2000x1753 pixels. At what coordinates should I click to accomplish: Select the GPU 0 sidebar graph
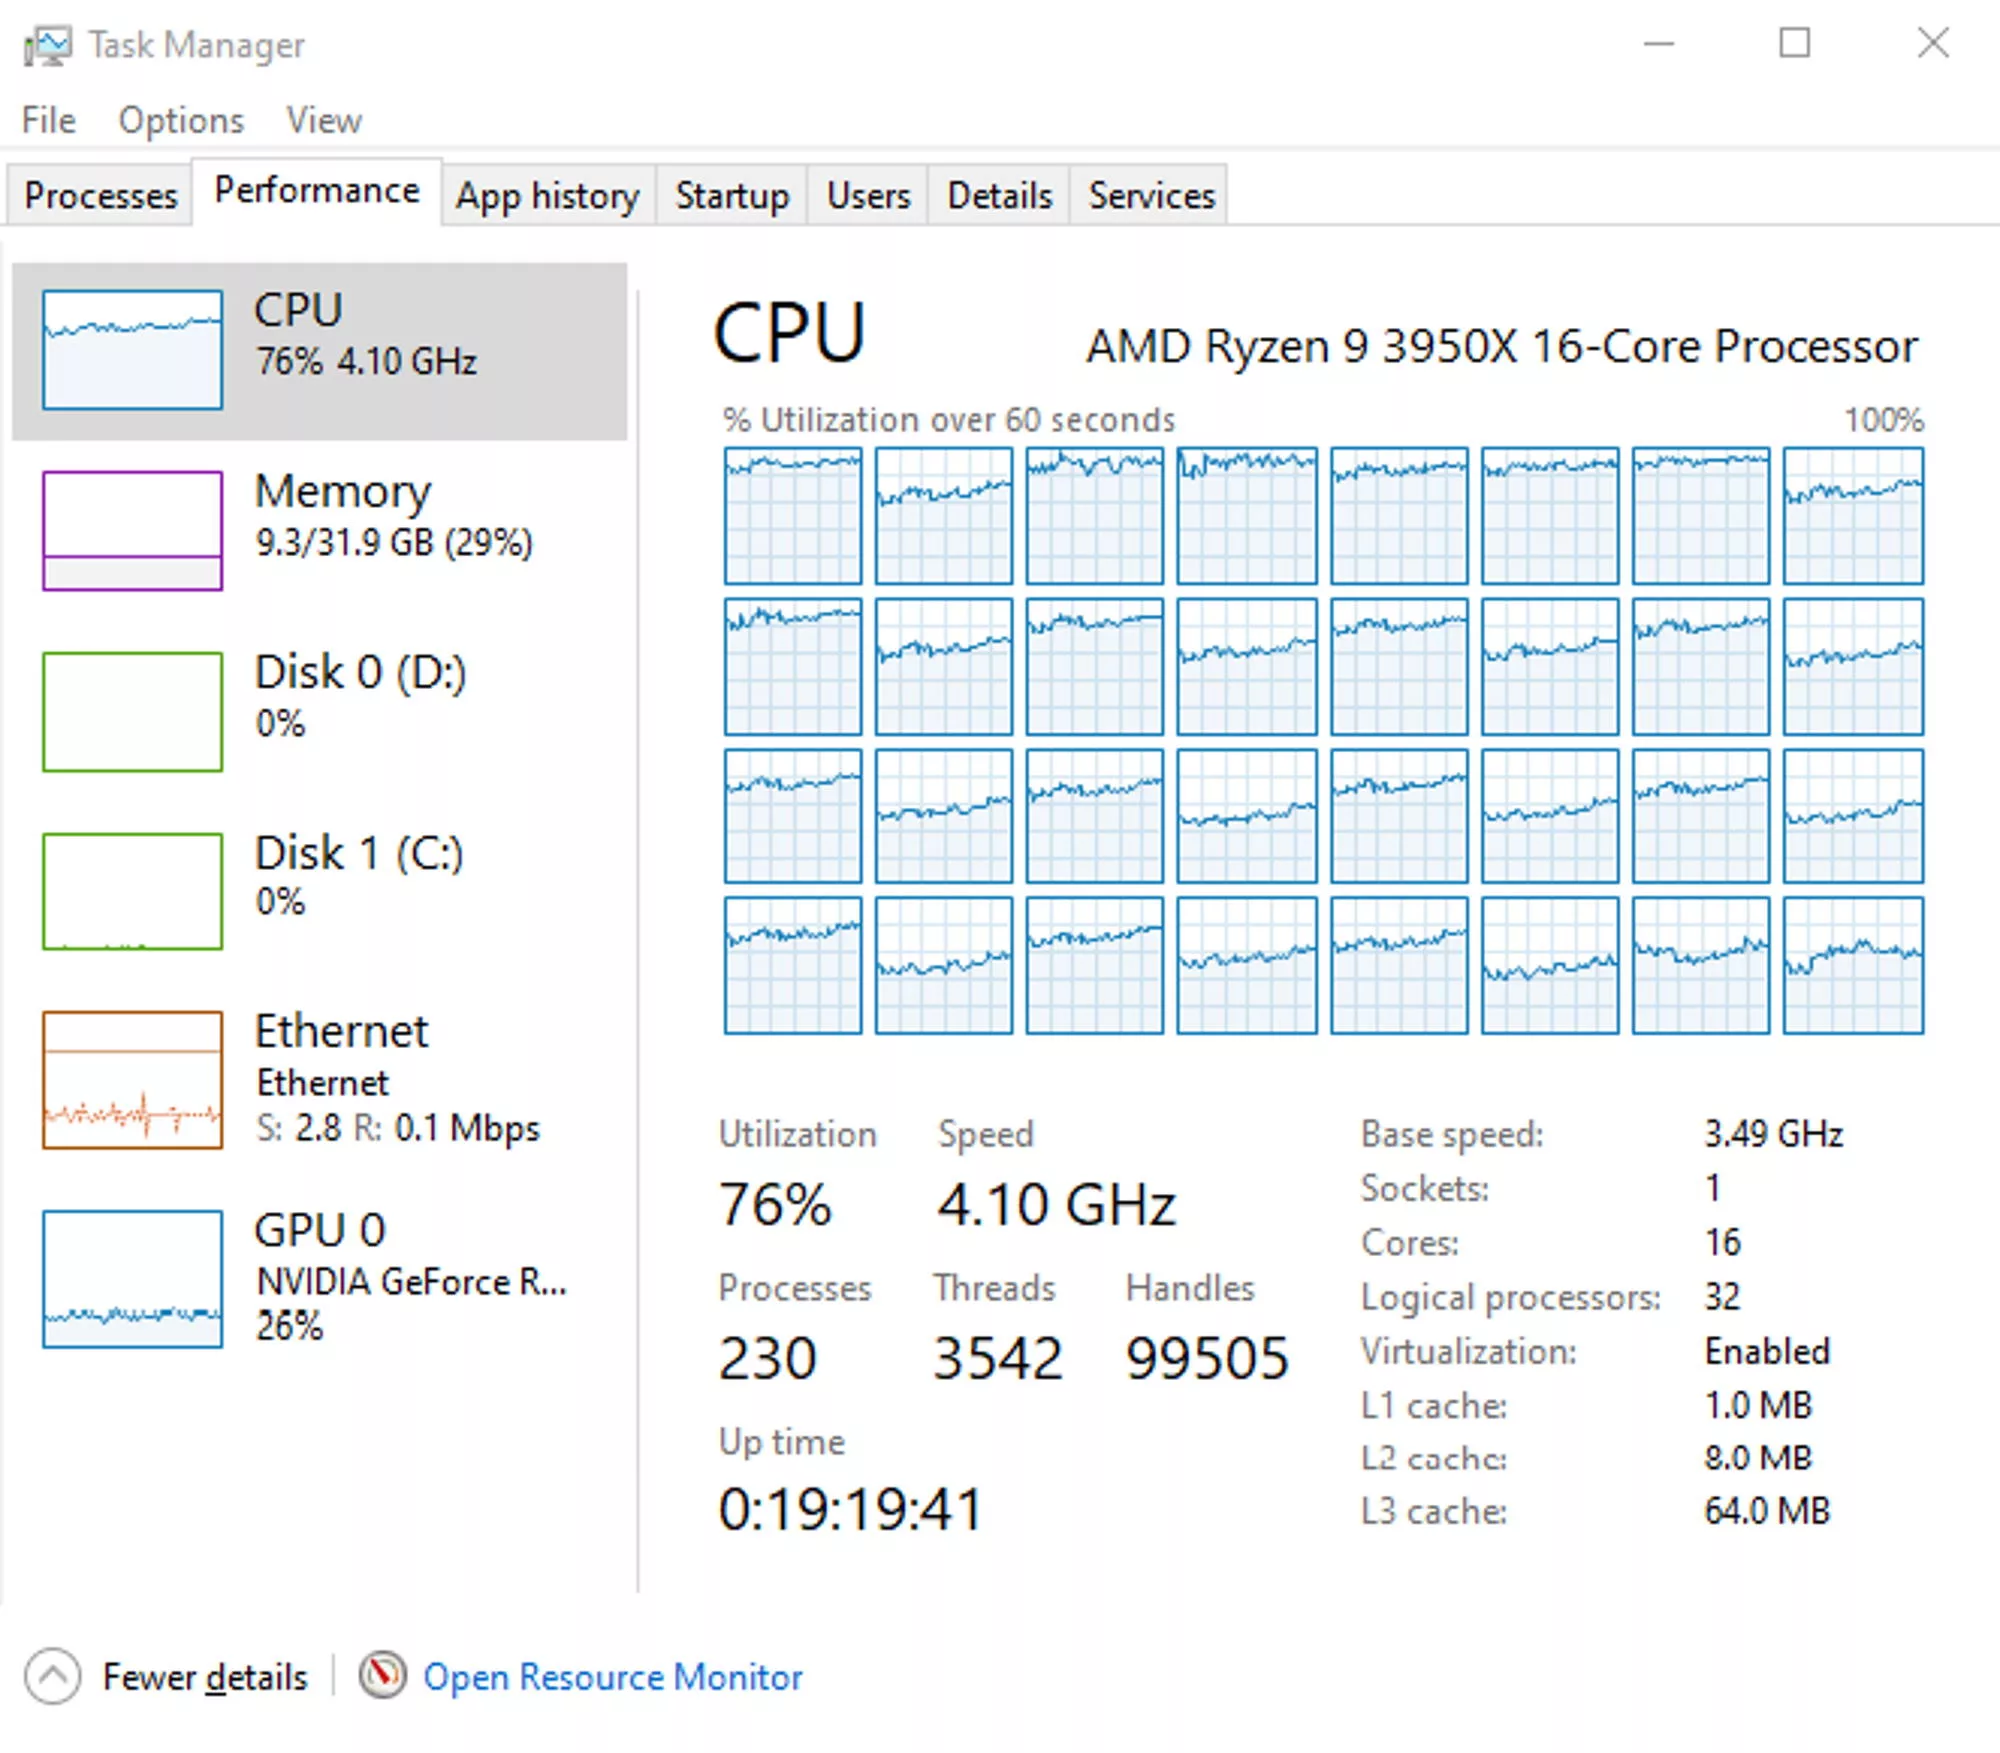[x=132, y=1279]
